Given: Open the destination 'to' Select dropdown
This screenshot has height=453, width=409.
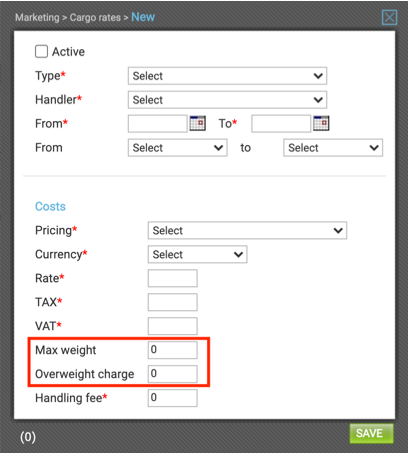Looking at the screenshot, I should (x=333, y=148).
